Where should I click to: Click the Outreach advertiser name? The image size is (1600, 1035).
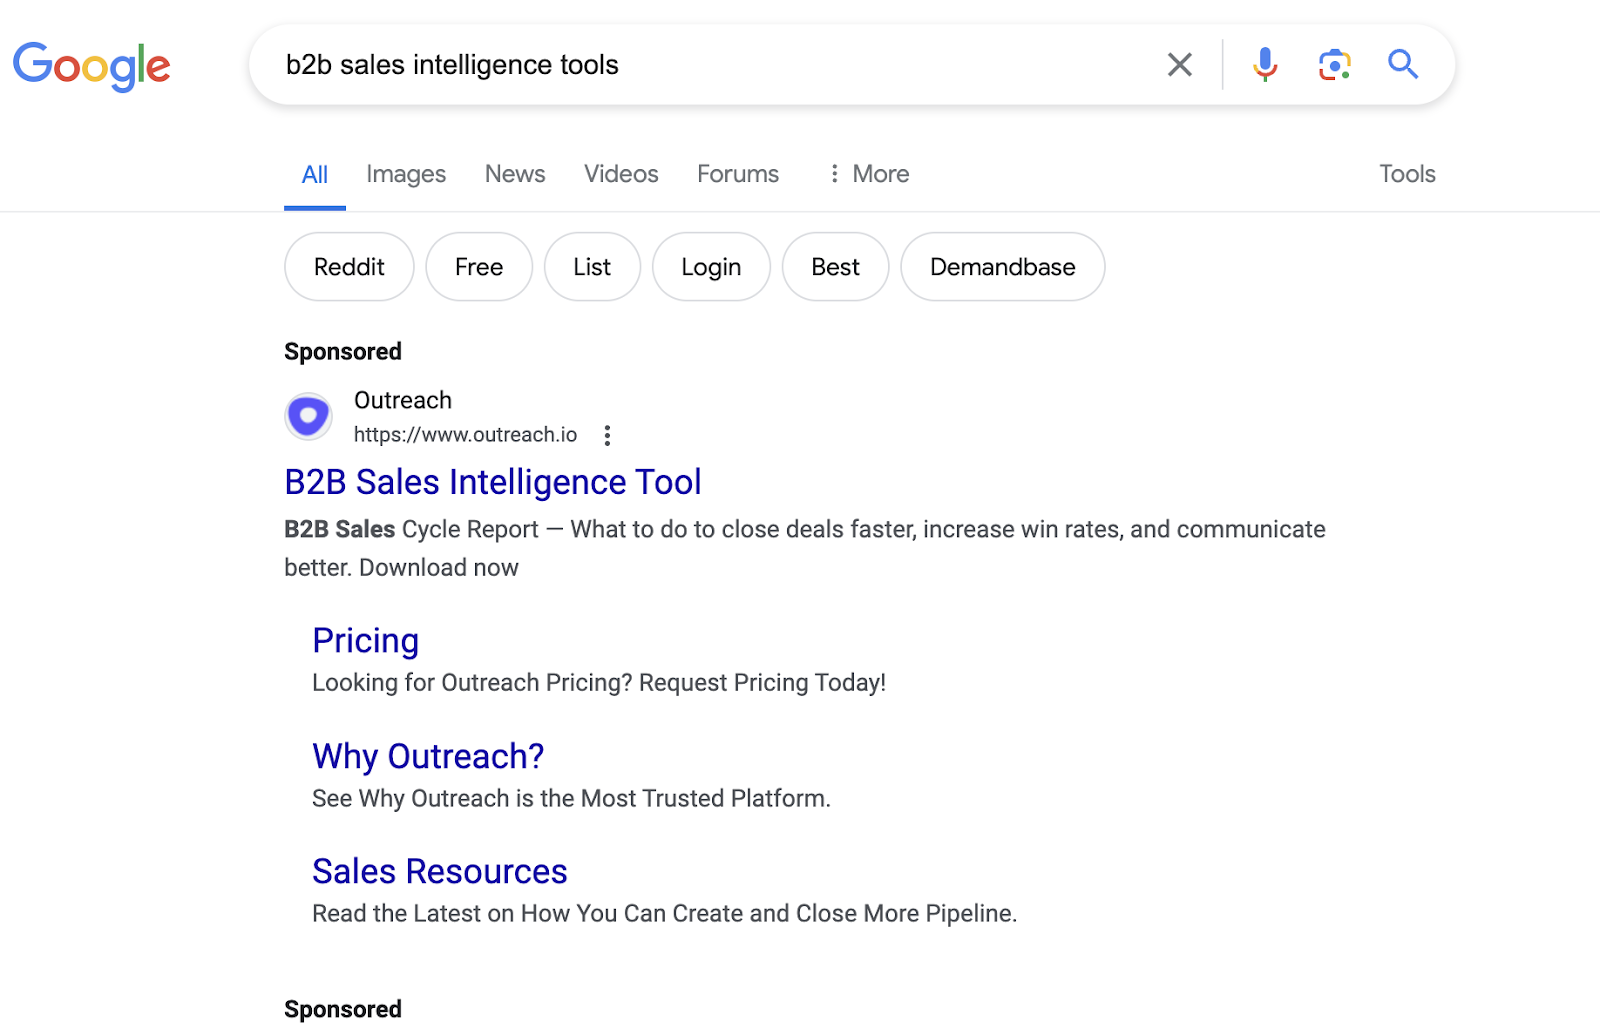(403, 400)
